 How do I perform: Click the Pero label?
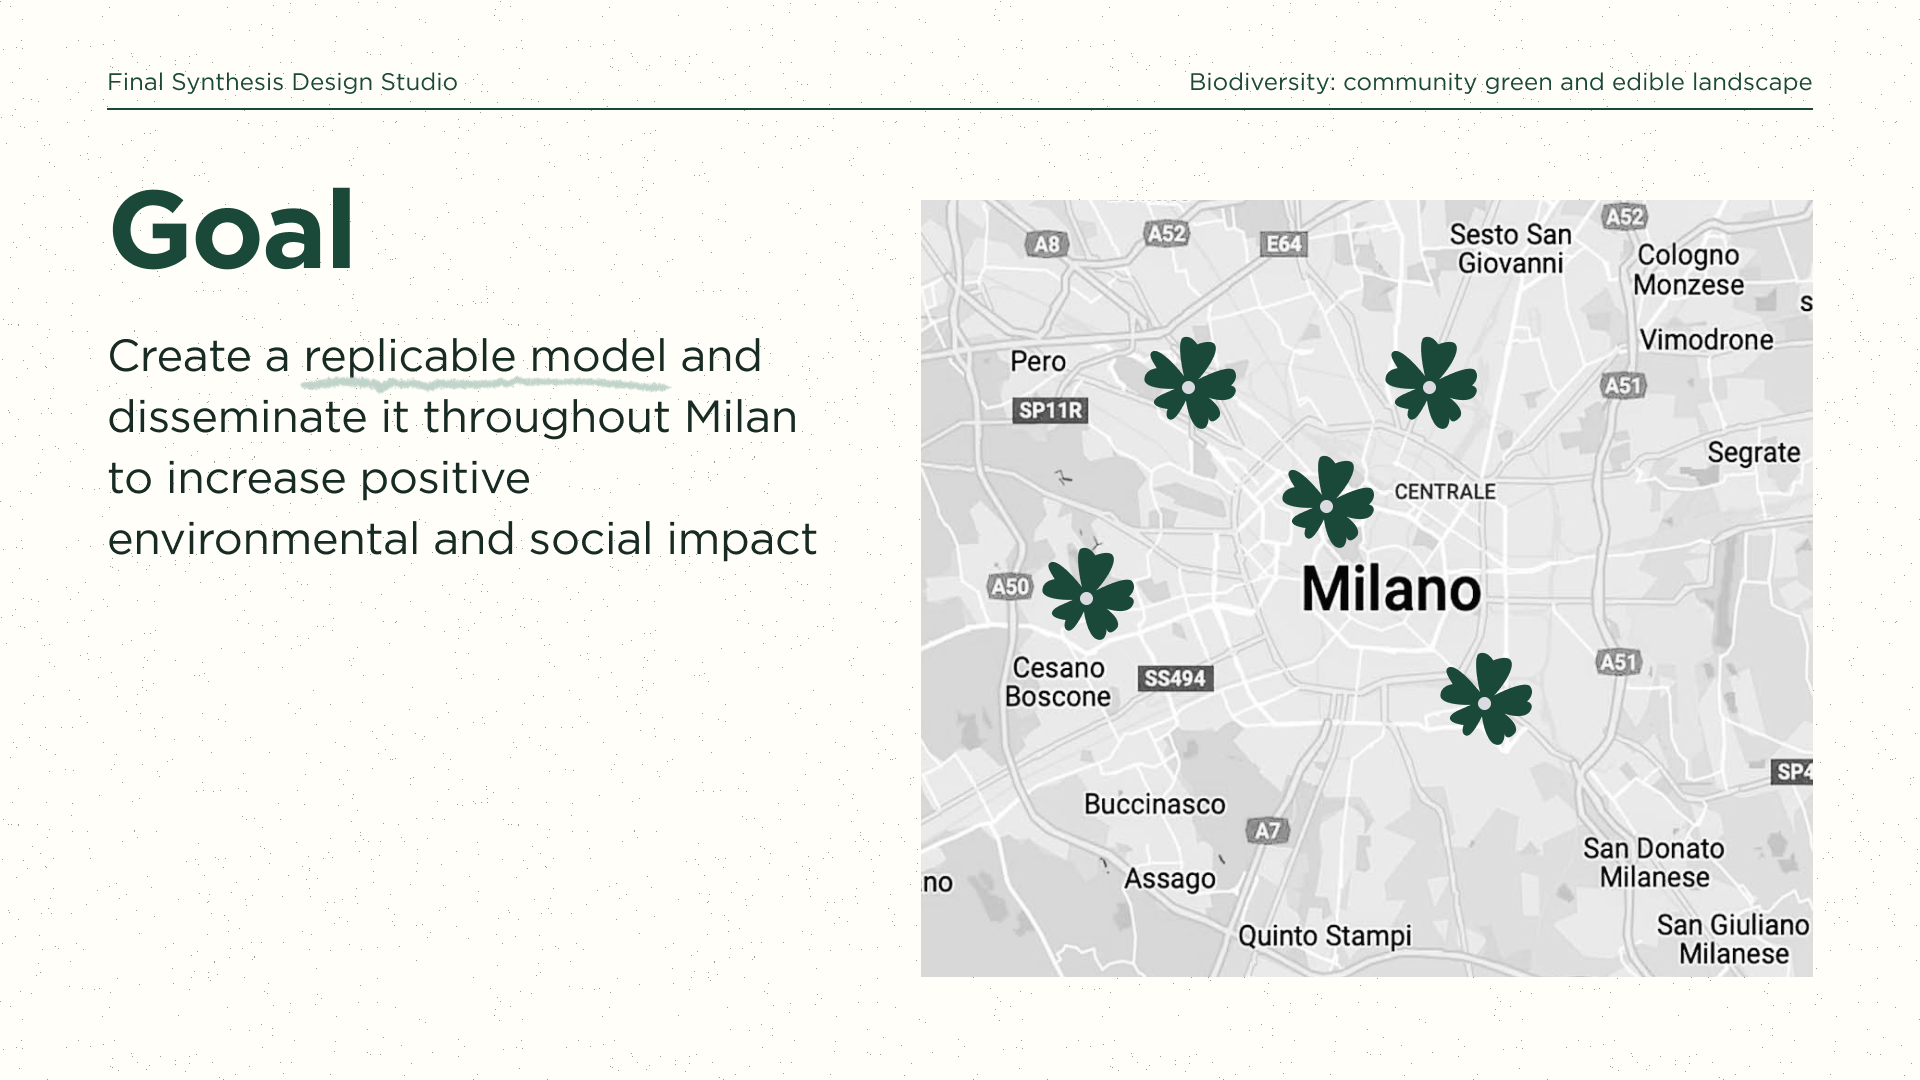[x=1038, y=361]
